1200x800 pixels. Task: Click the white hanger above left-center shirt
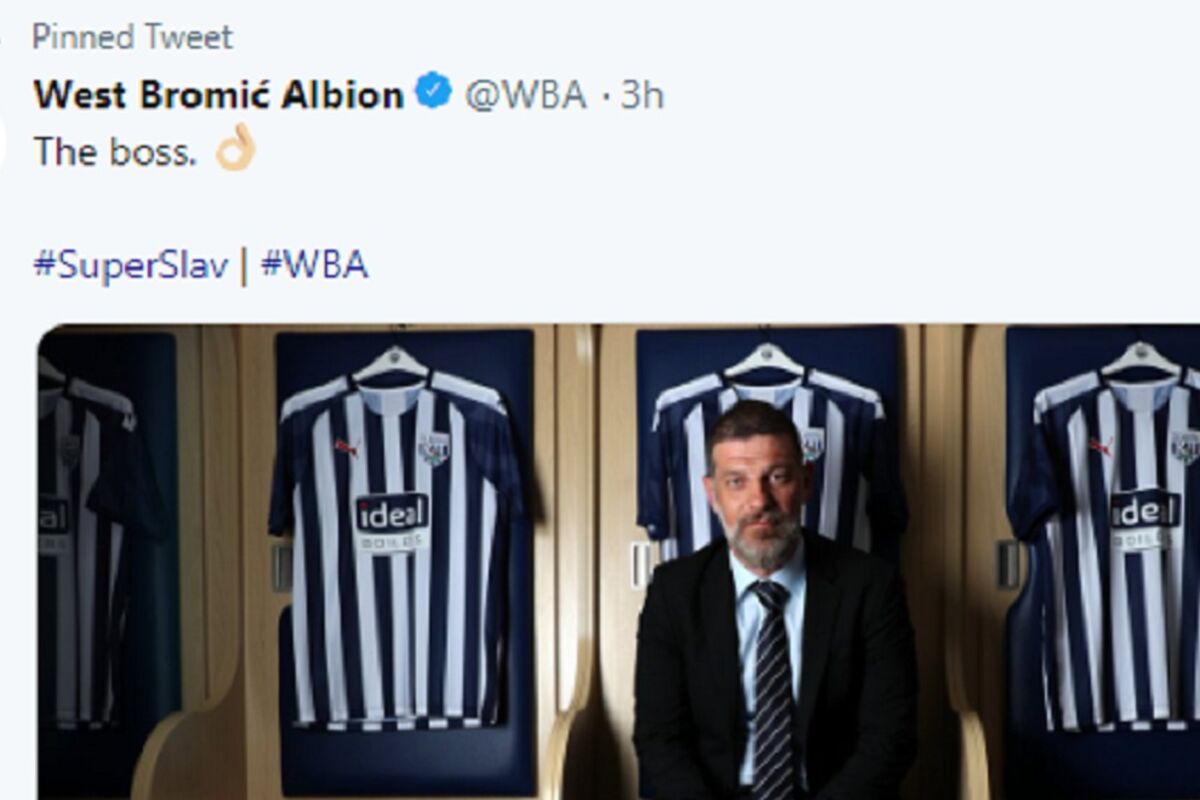tap(391, 361)
